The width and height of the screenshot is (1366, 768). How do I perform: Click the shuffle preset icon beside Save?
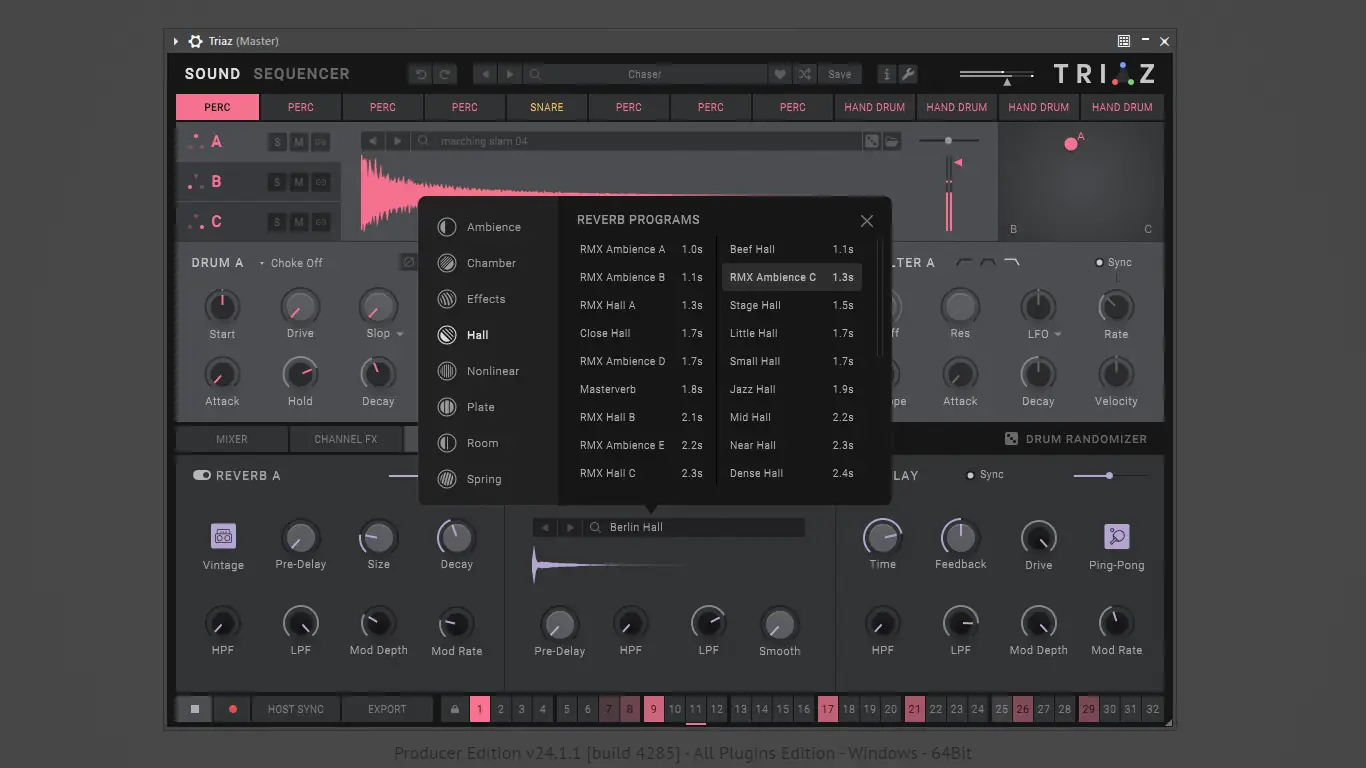pos(805,74)
